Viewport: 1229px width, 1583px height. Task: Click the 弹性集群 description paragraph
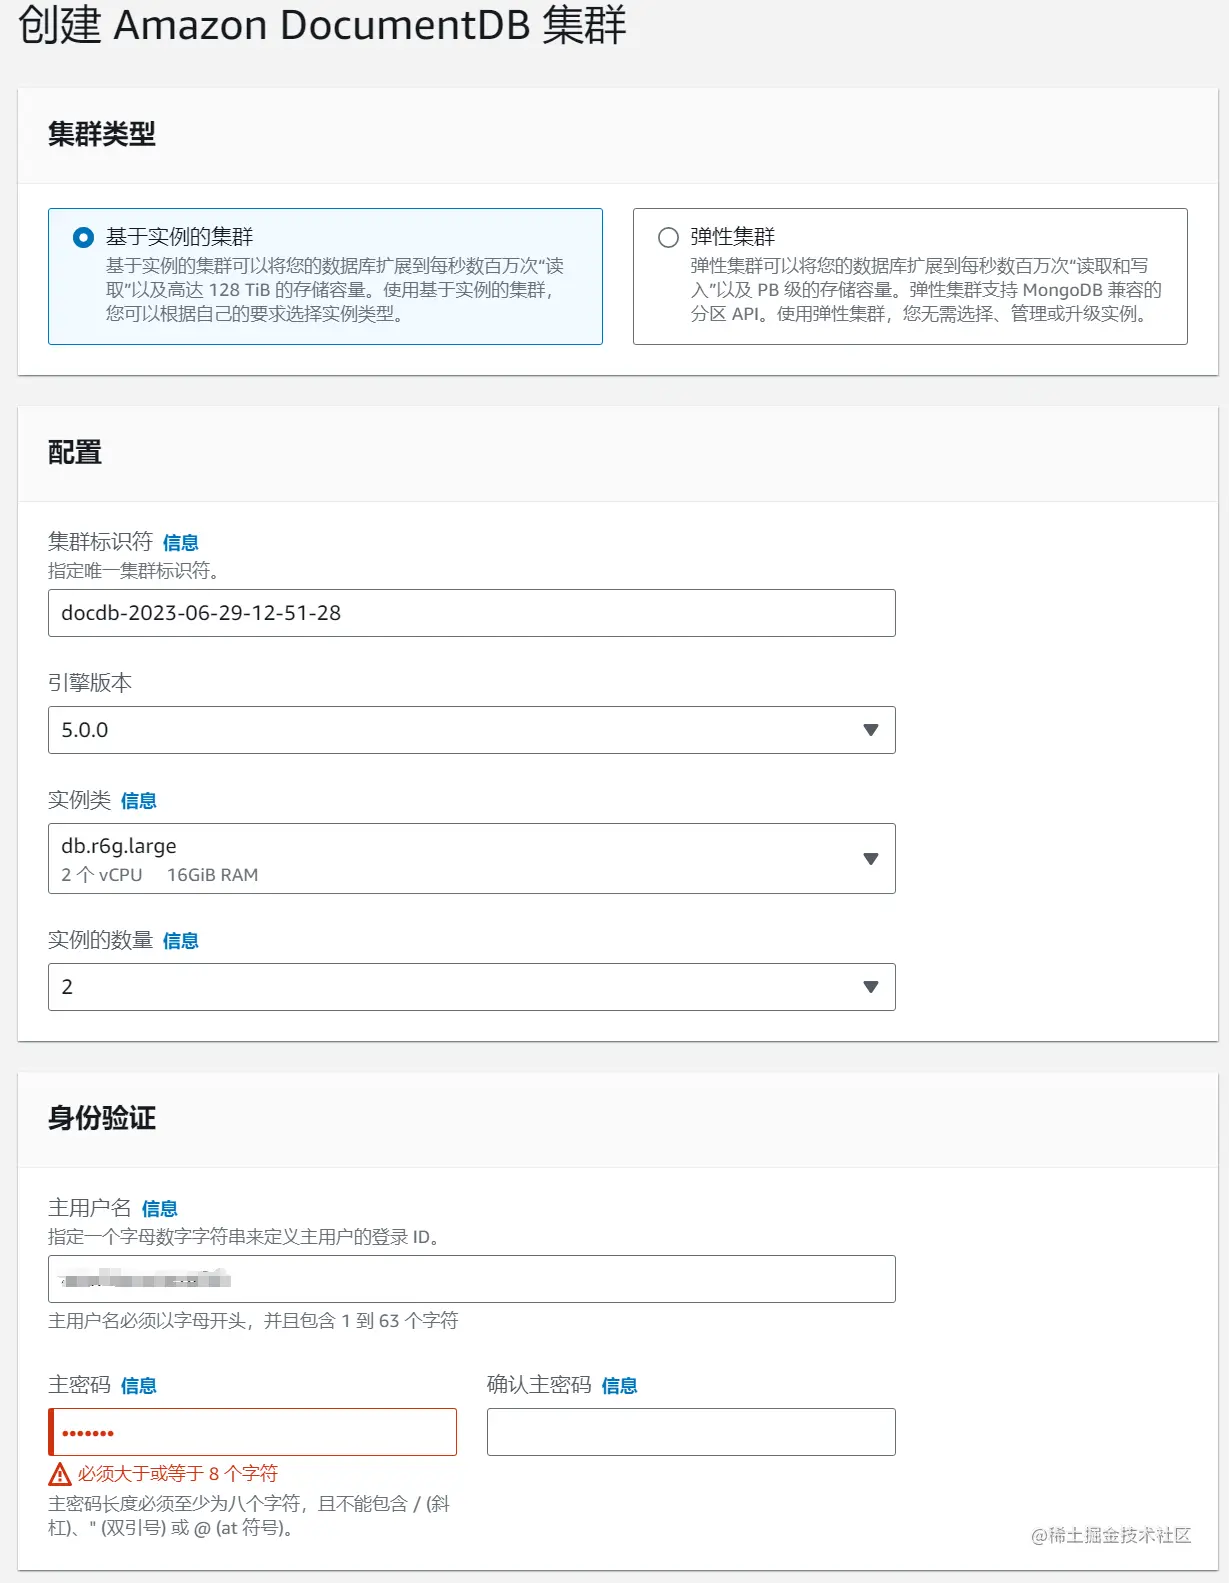click(926, 290)
